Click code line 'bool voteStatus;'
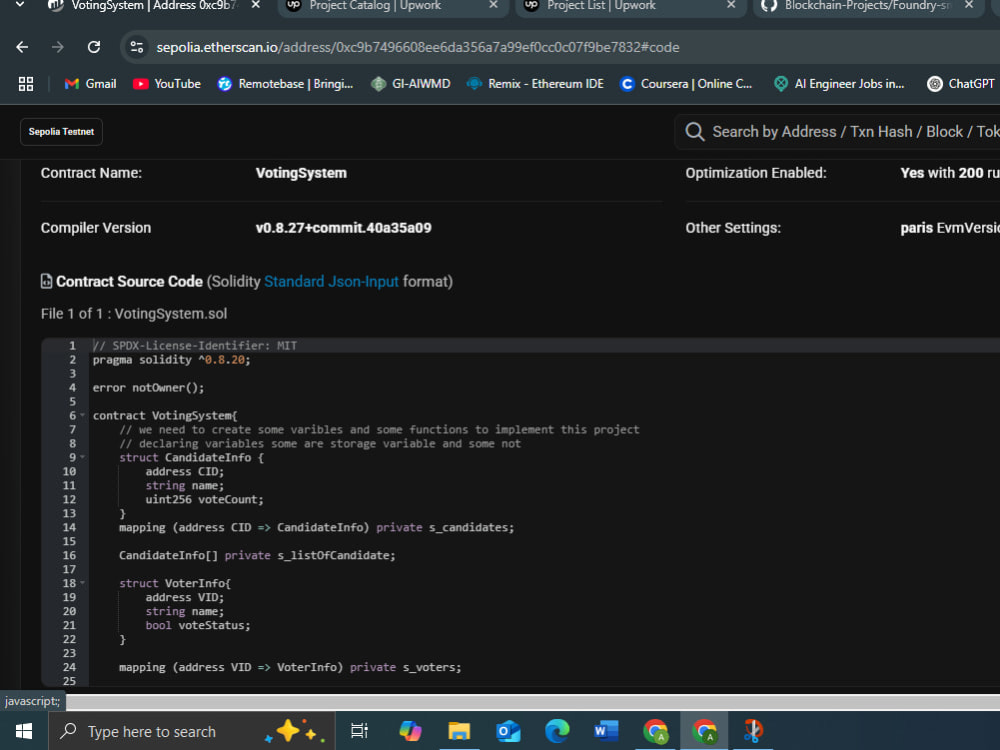Viewport: 1000px width, 750px height. click(198, 626)
